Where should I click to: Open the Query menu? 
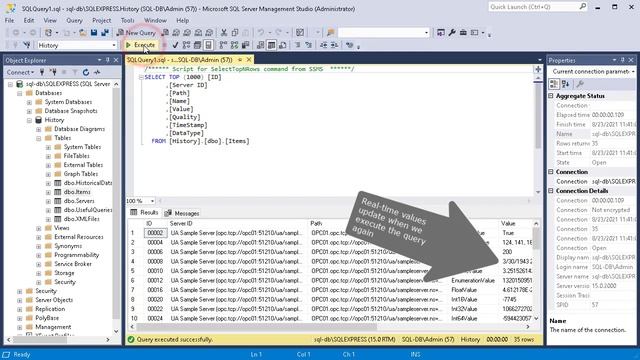74,20
